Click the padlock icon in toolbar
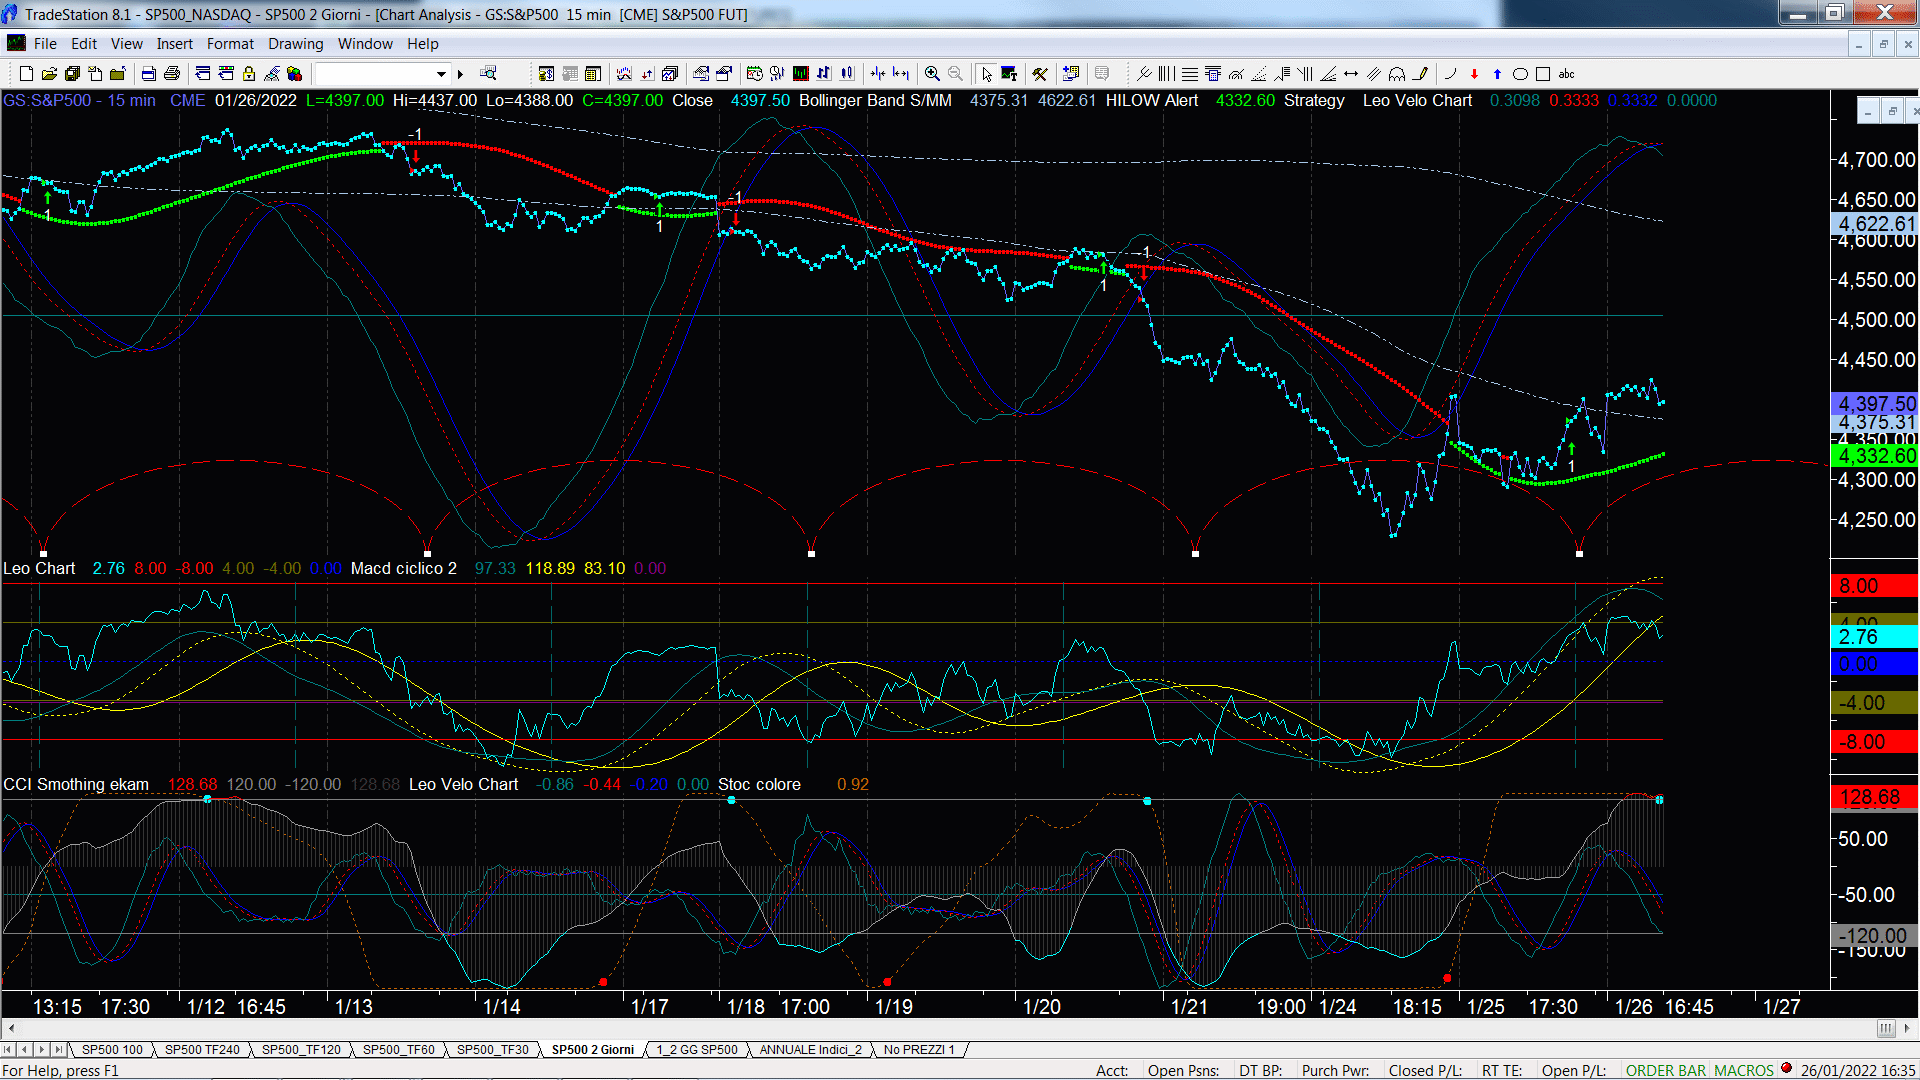 coord(249,73)
